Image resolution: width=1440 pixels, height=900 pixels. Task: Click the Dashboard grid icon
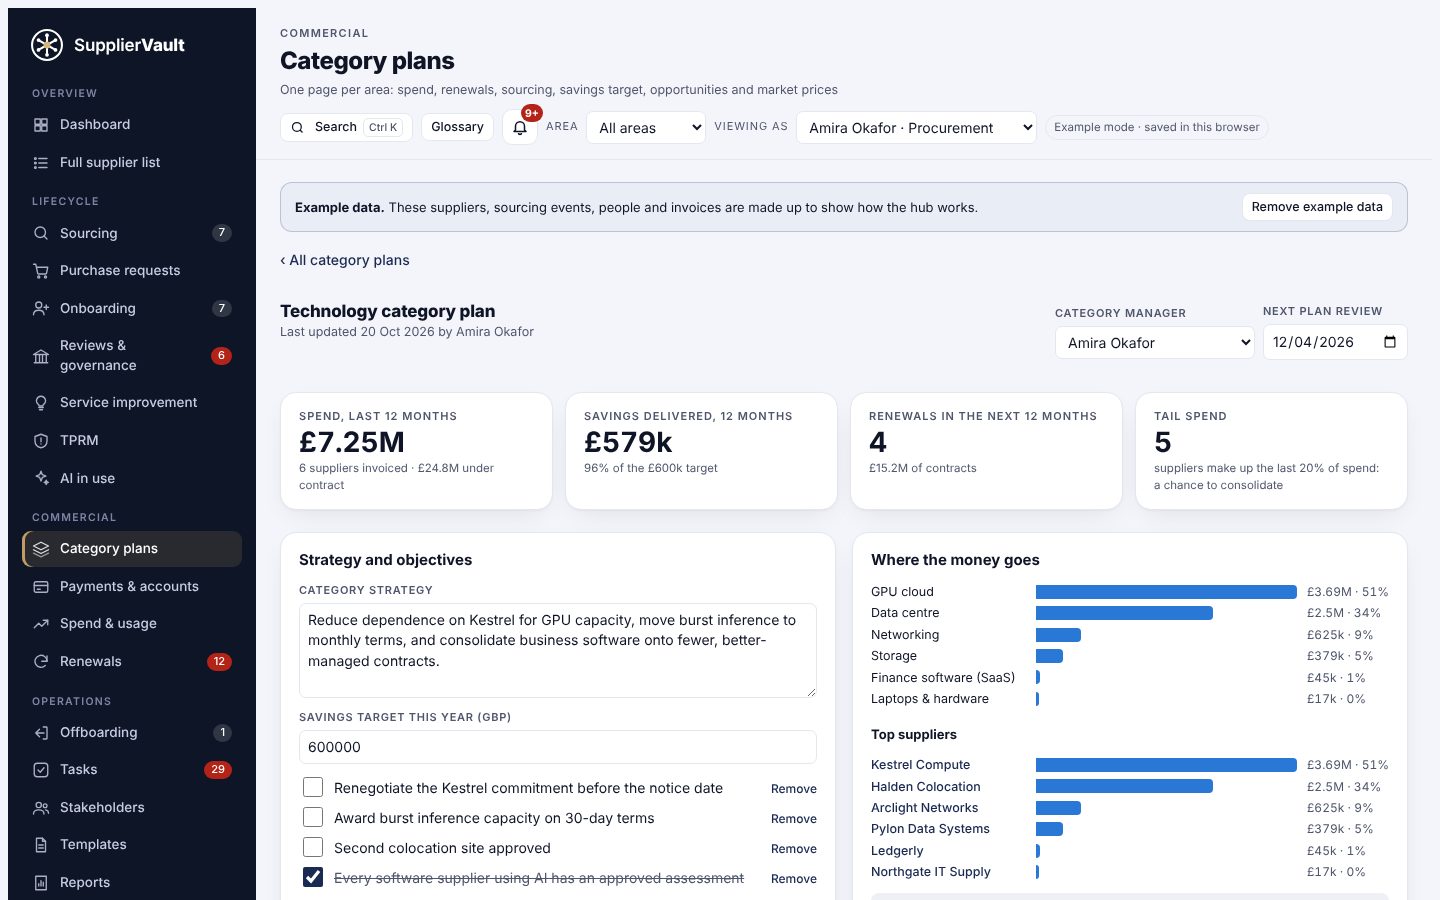coord(41,125)
